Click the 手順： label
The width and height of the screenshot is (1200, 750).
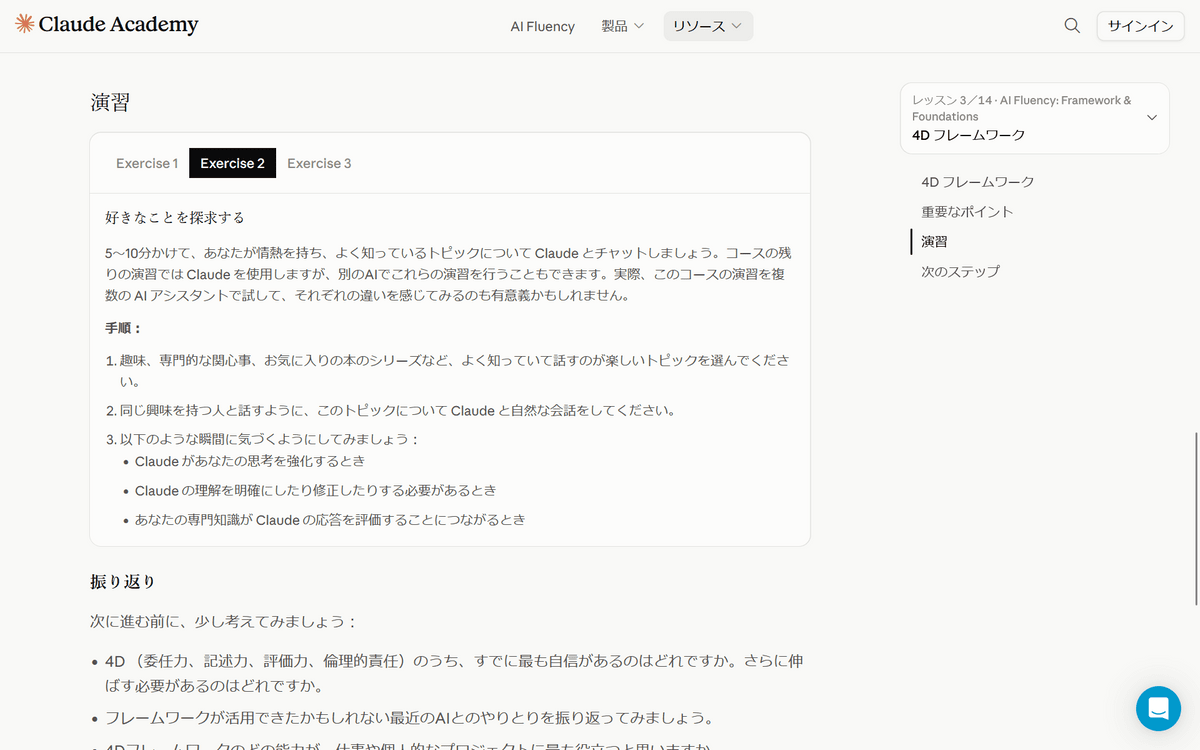coord(124,328)
